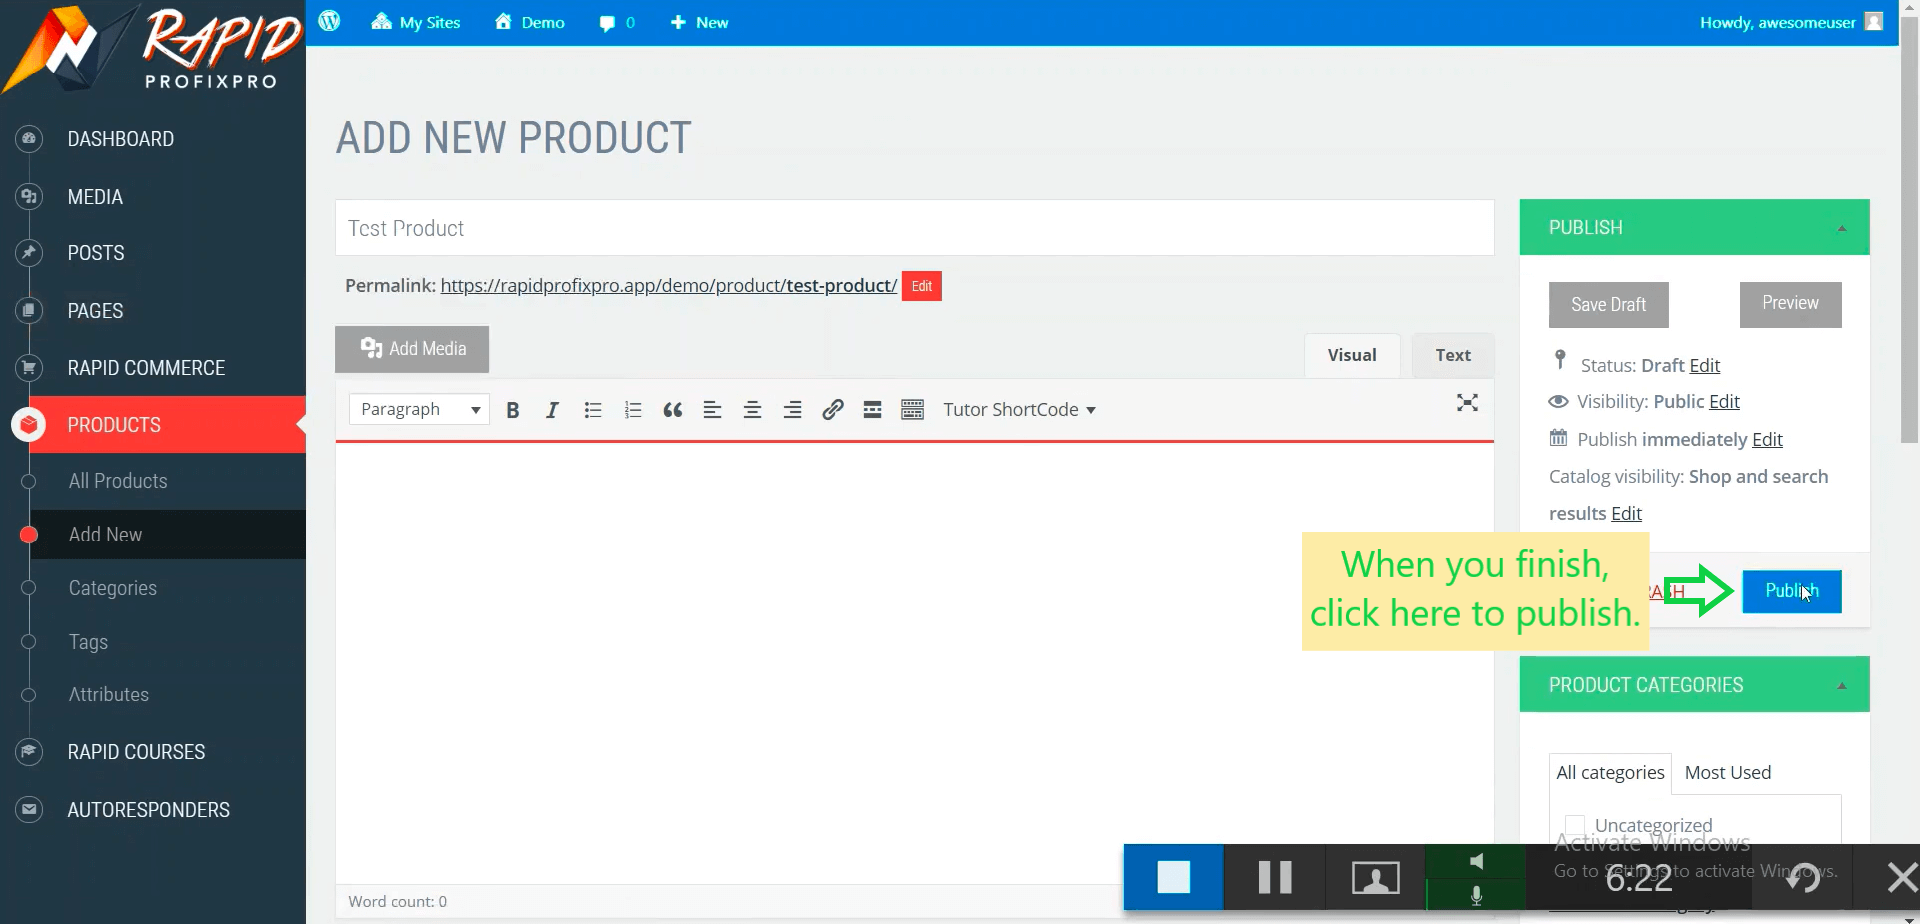Toggle bold formatting
The width and height of the screenshot is (1920, 924).
coord(513,410)
